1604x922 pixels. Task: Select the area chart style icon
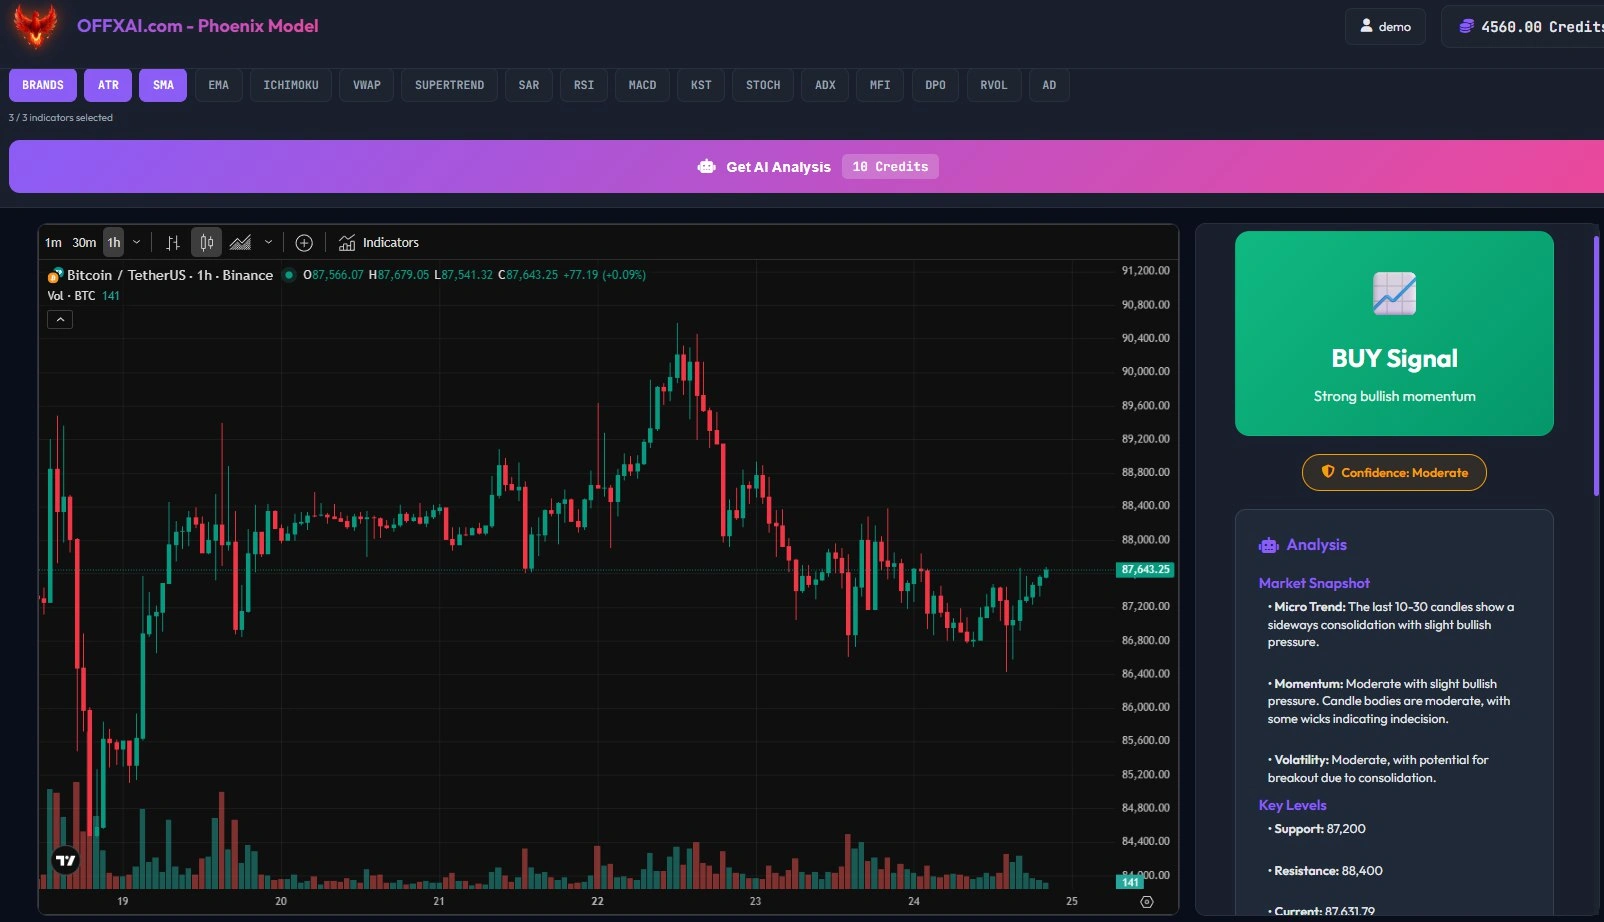click(240, 242)
